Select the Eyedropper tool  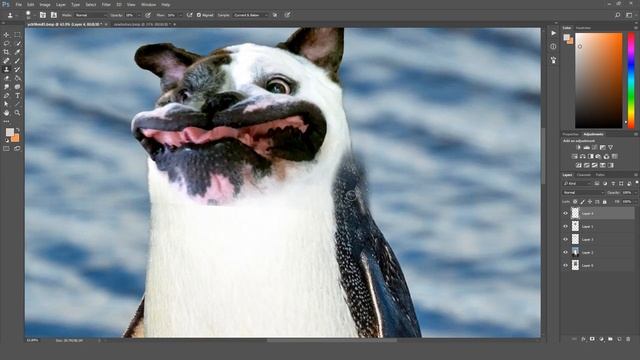click(x=17, y=52)
